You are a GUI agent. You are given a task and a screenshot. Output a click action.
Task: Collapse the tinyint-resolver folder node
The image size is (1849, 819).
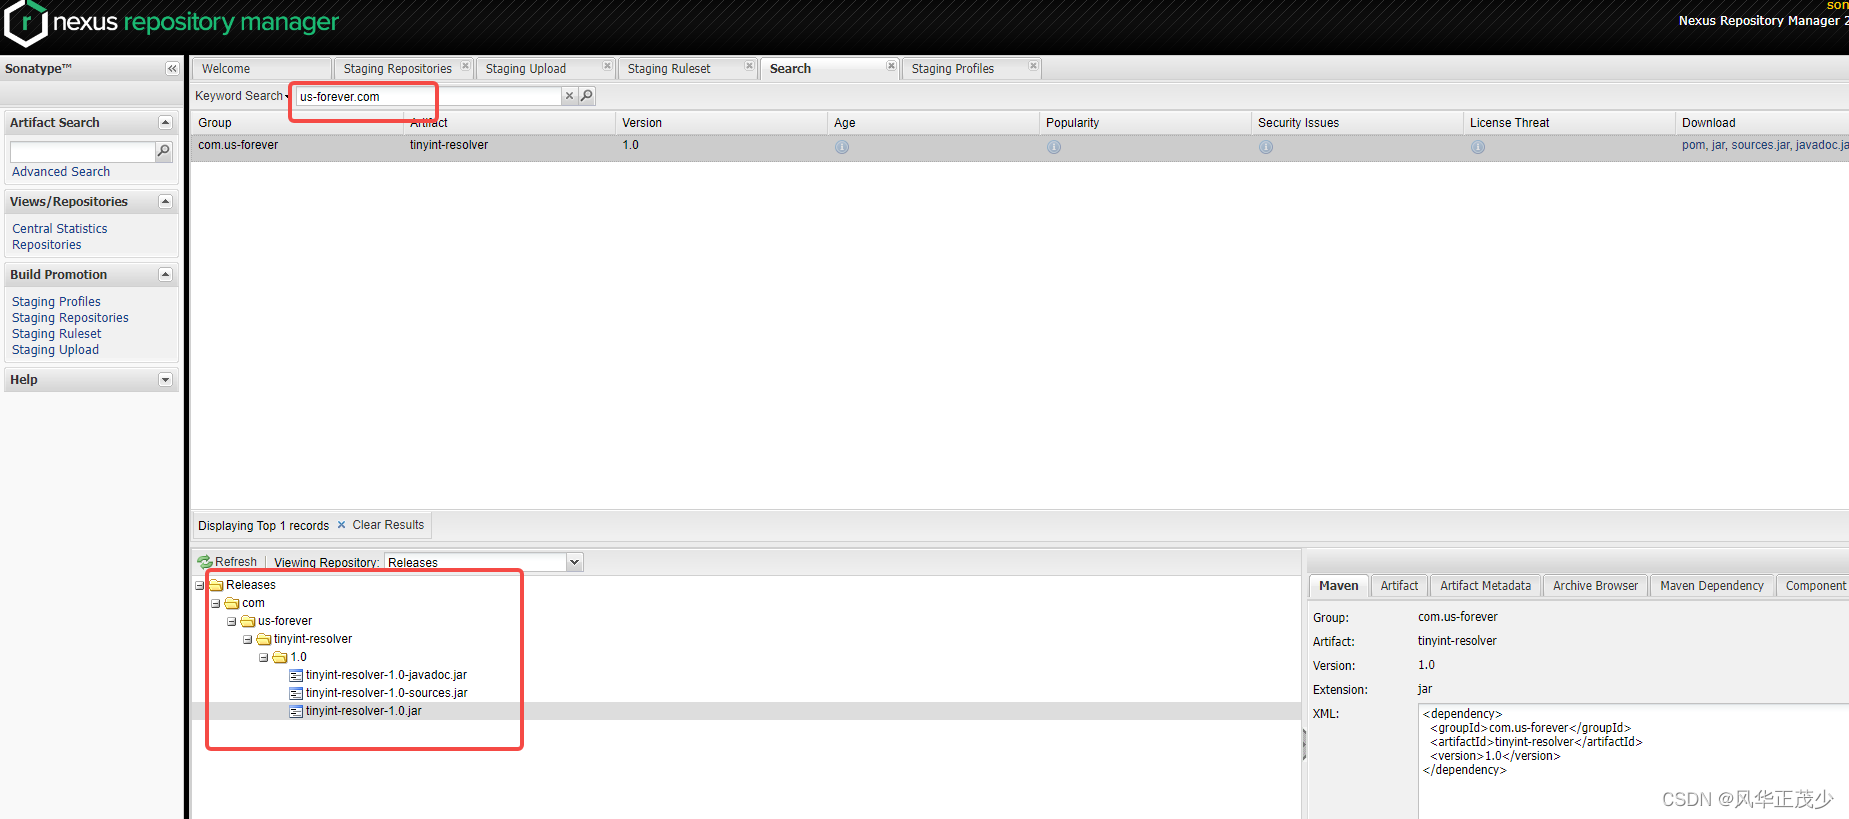tap(247, 640)
